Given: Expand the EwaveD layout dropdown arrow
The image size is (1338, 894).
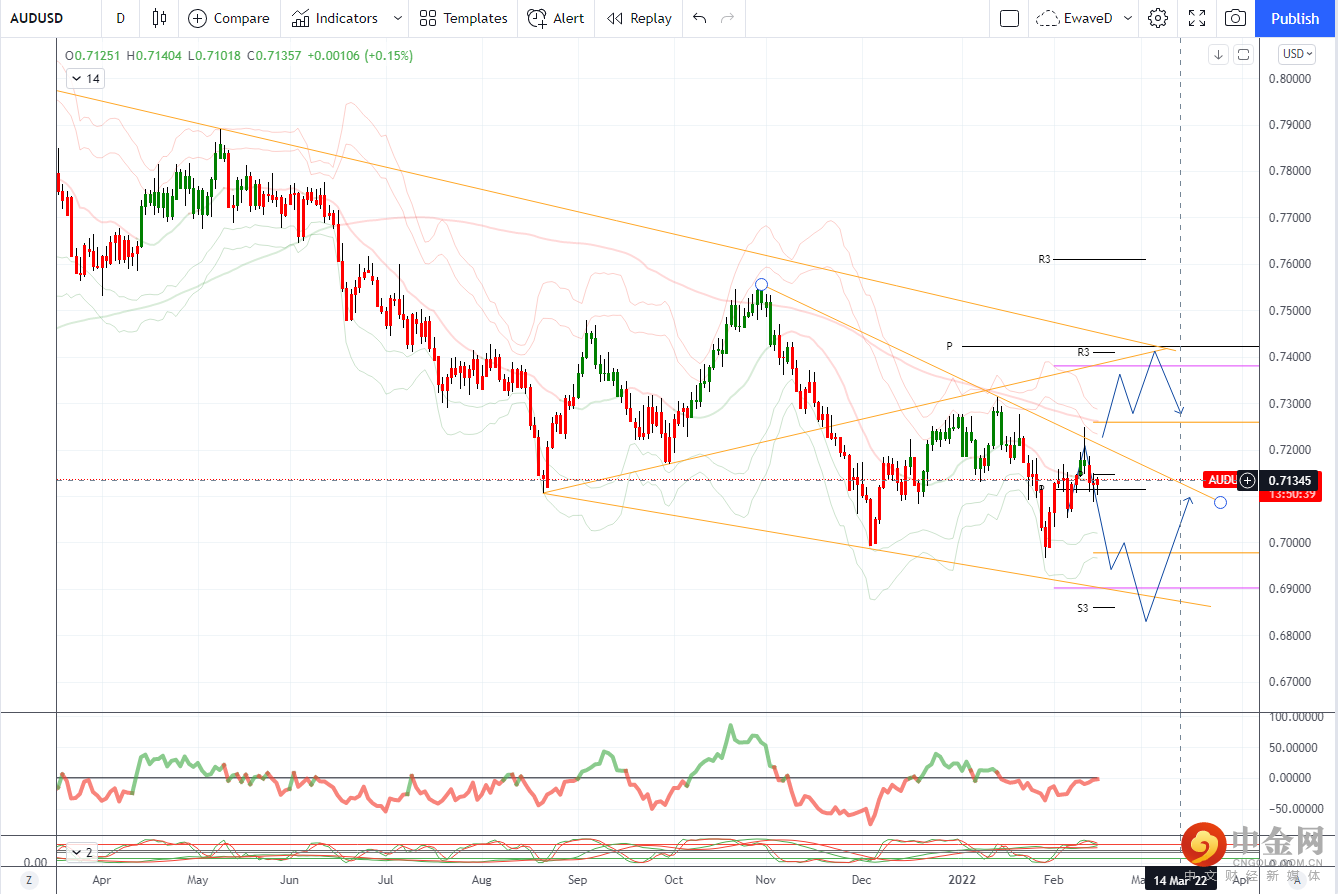Looking at the screenshot, I should point(1129,18).
